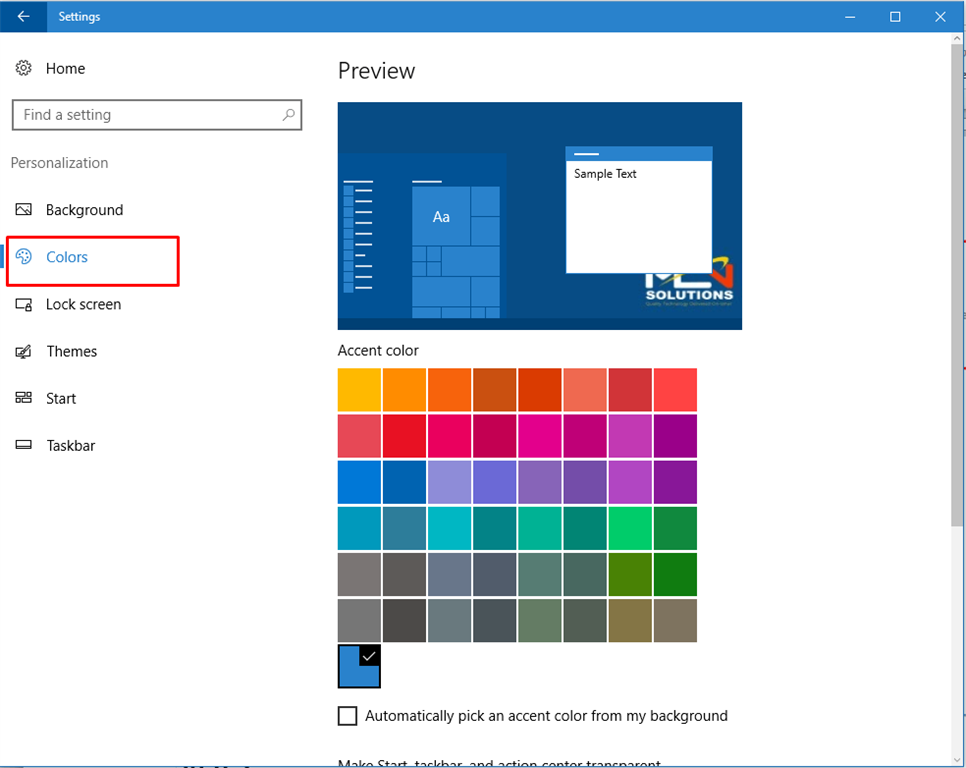Choose the light lavender swatch in third row
966x768 pixels.
[449, 482]
